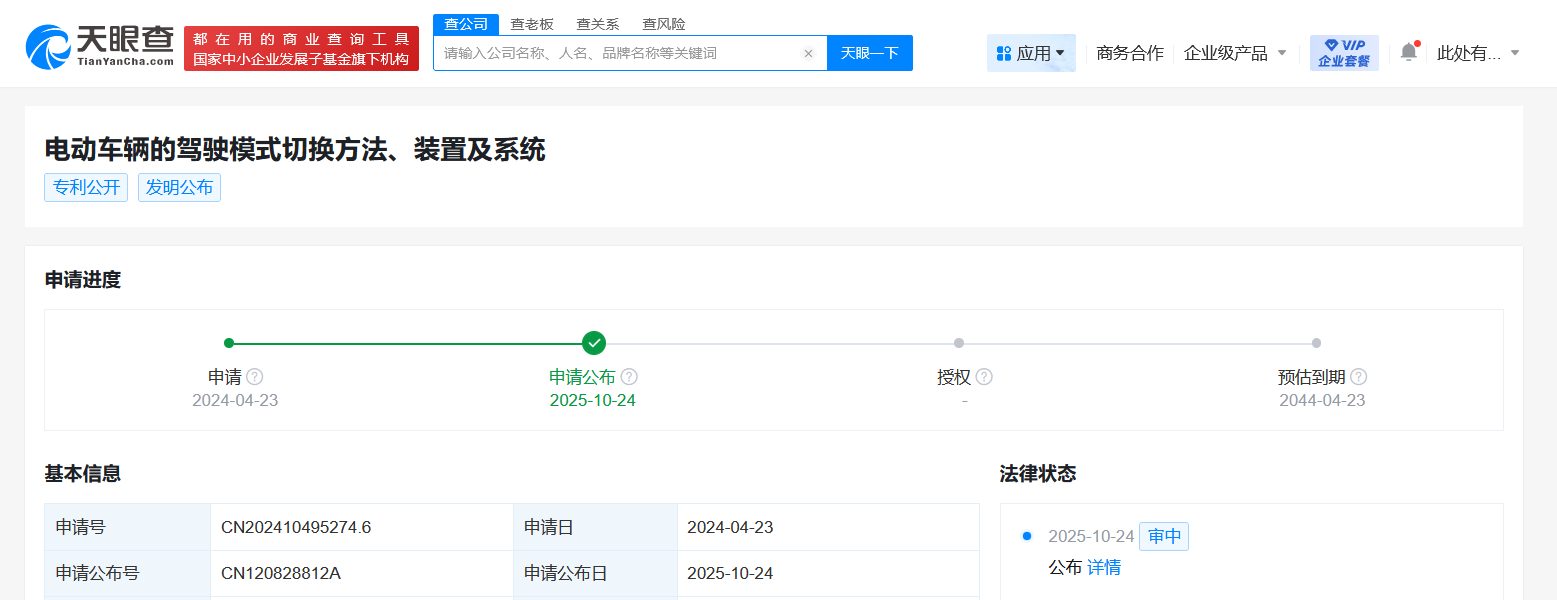Click the 审中 status label
Screen dimensions: 1557x600
(x=1163, y=536)
